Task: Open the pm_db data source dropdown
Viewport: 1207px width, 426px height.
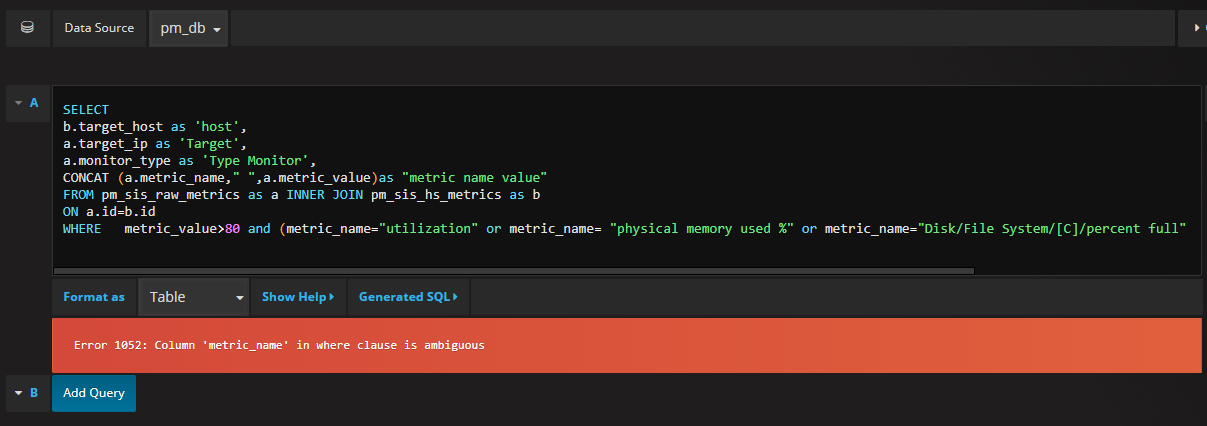Action: tap(189, 28)
